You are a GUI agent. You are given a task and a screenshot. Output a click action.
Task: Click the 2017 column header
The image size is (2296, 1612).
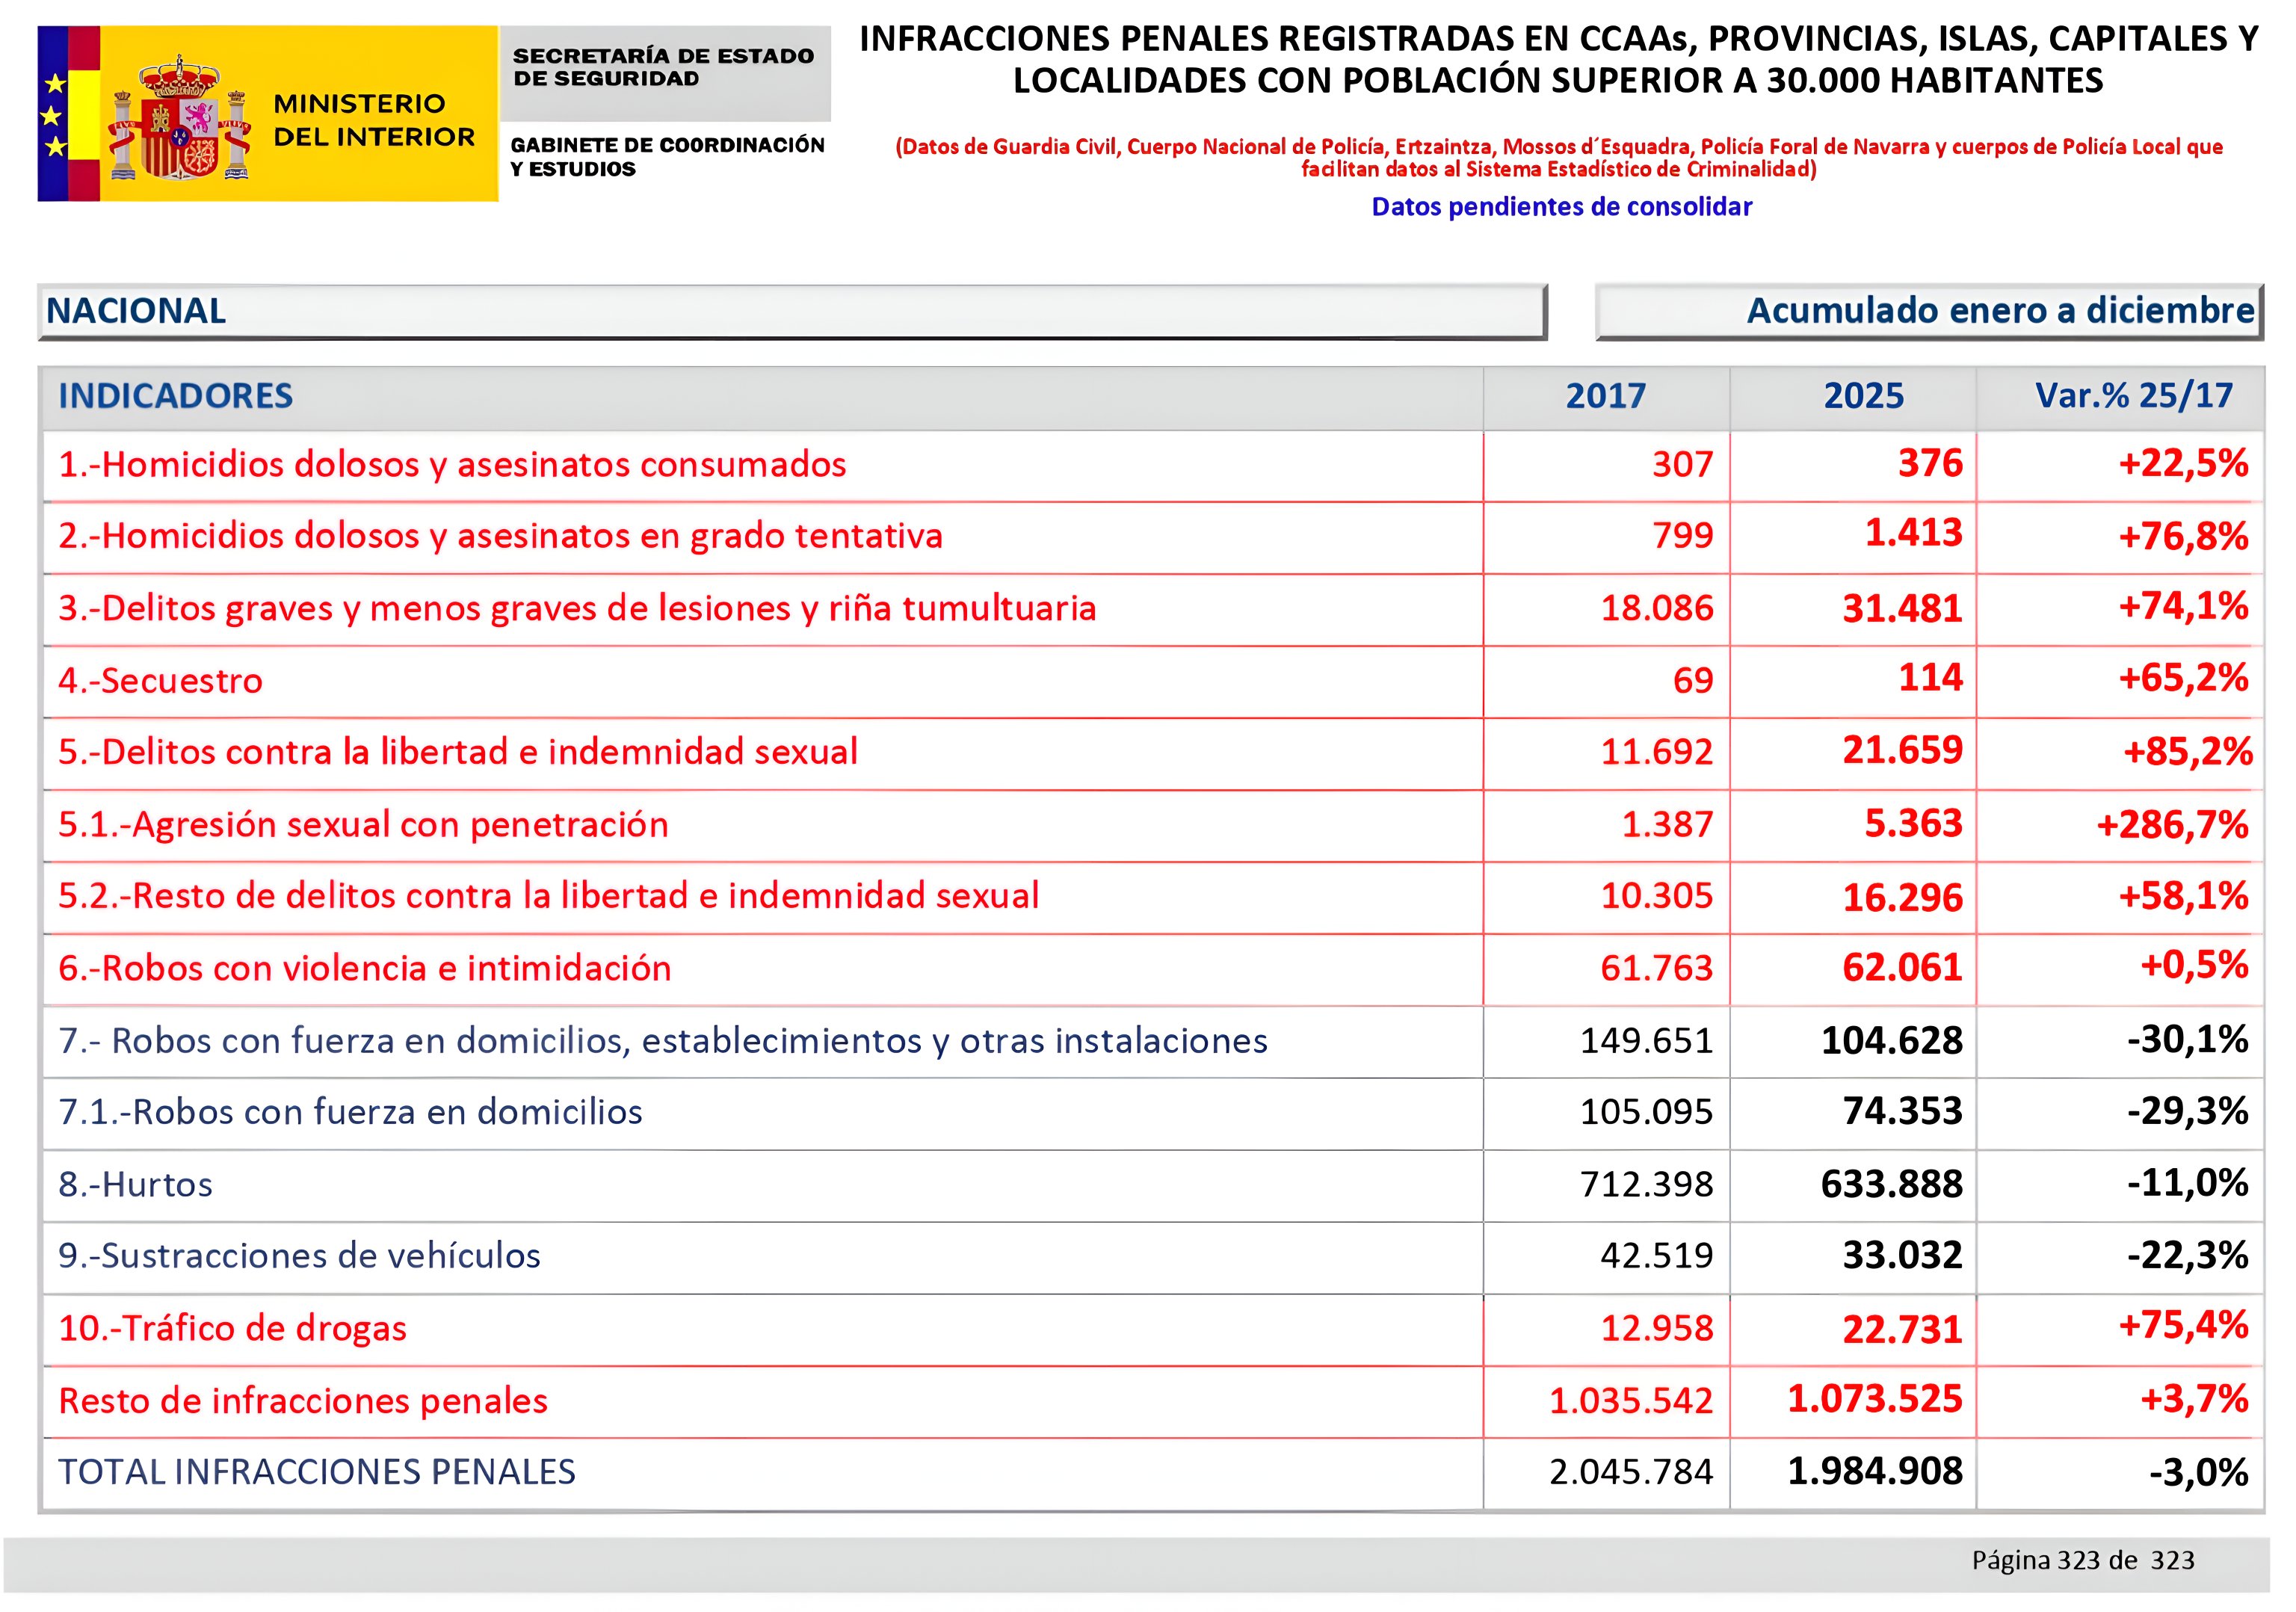[1605, 396]
